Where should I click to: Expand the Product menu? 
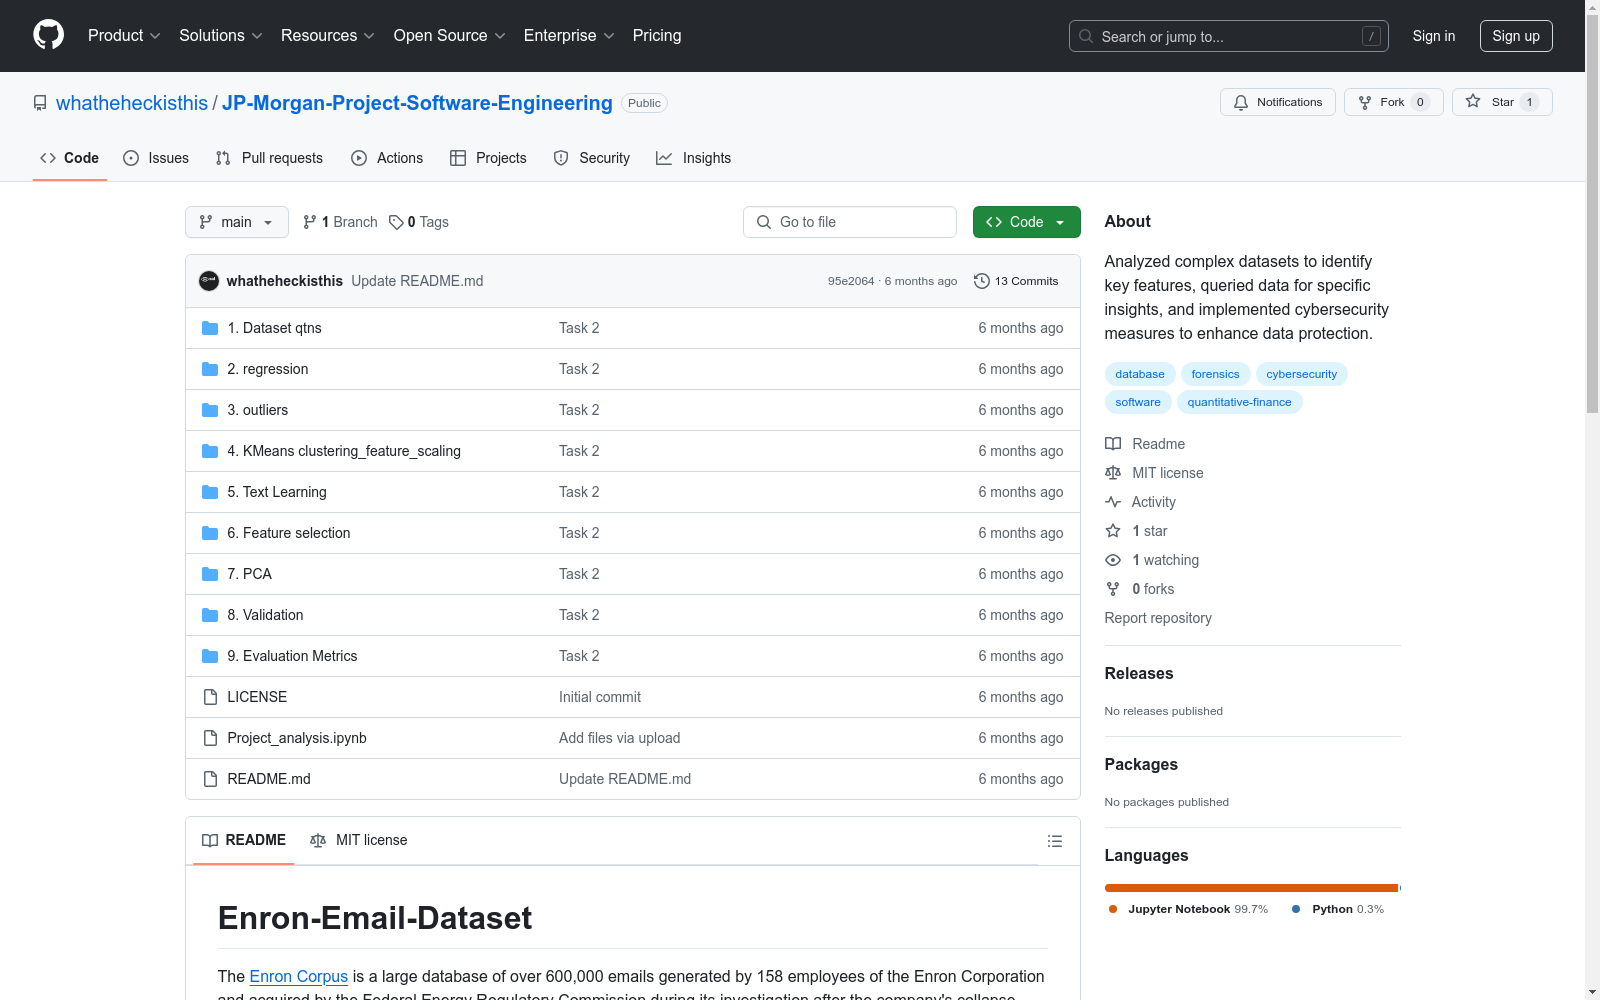tap(122, 35)
